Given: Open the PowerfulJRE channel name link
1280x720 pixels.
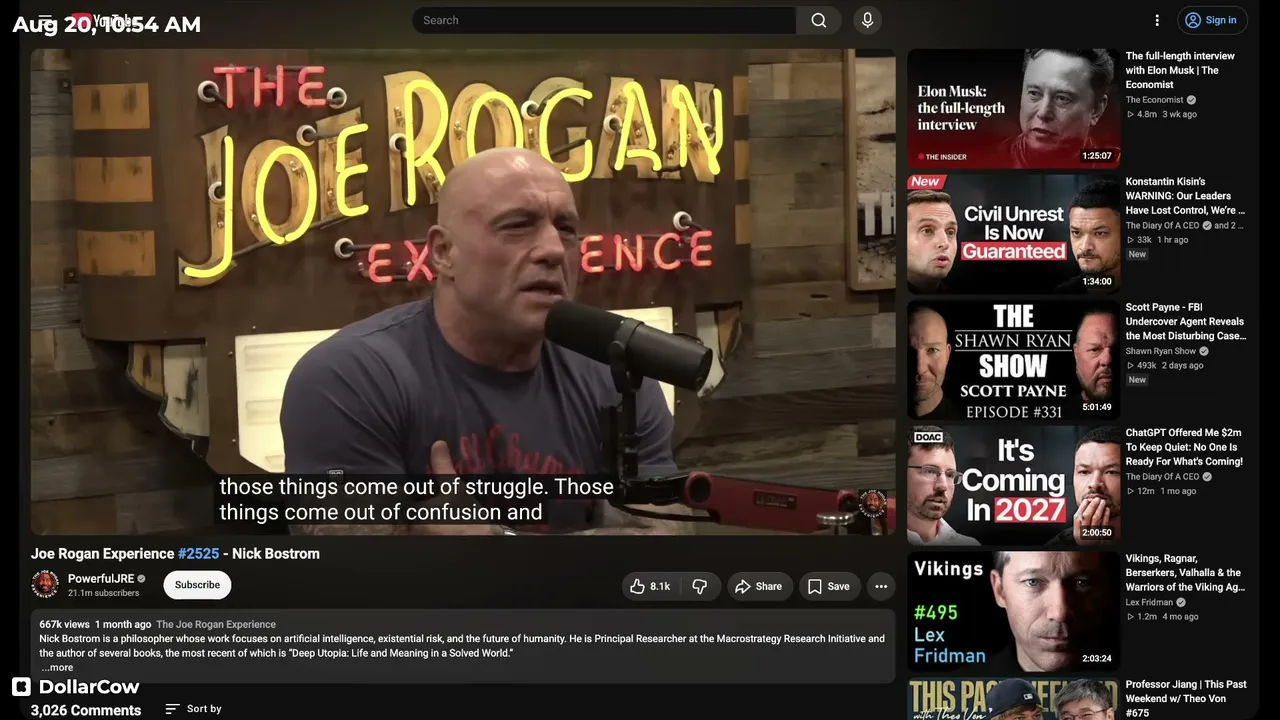Looking at the screenshot, I should pos(100,579).
